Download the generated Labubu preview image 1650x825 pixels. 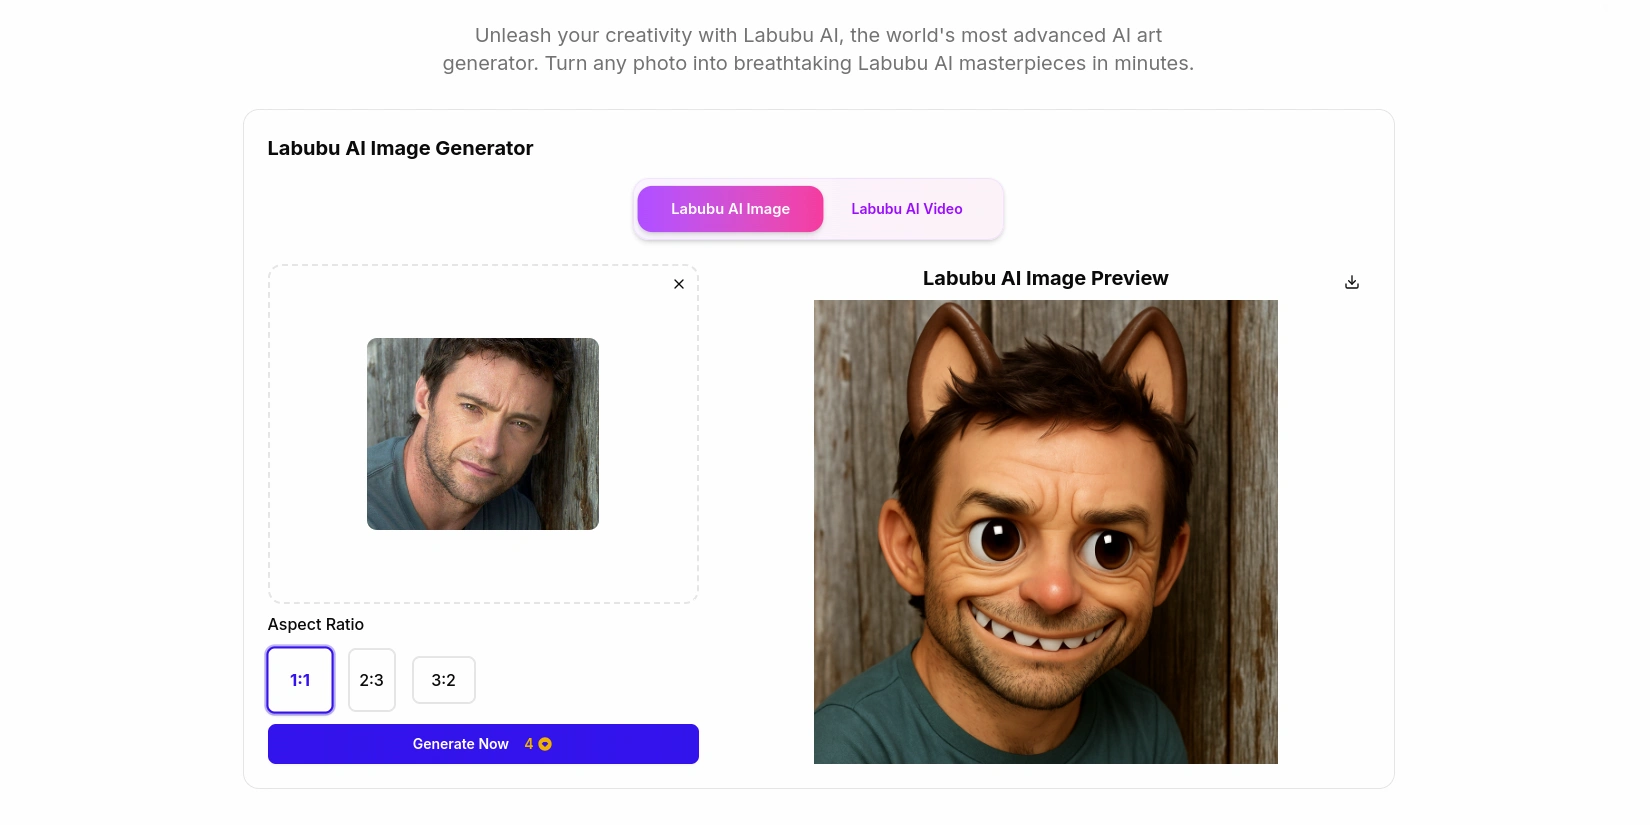pyautogui.click(x=1351, y=282)
